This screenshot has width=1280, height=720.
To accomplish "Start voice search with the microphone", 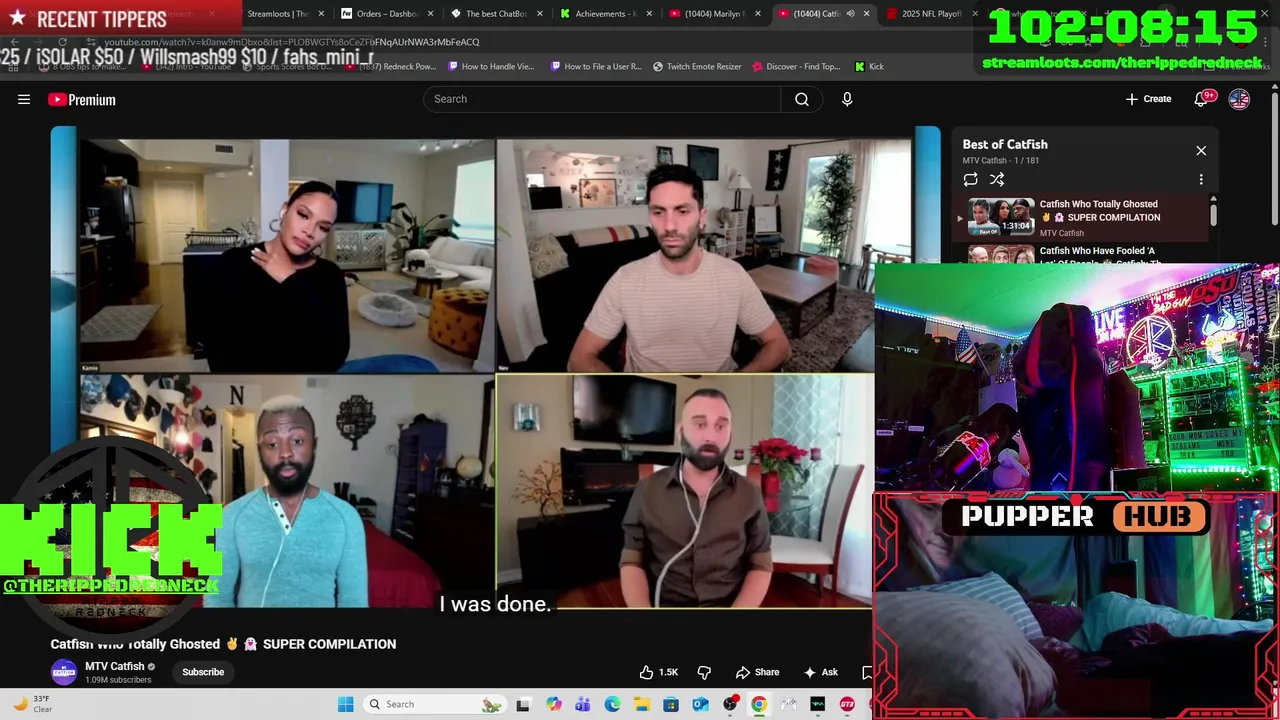I will [x=847, y=99].
